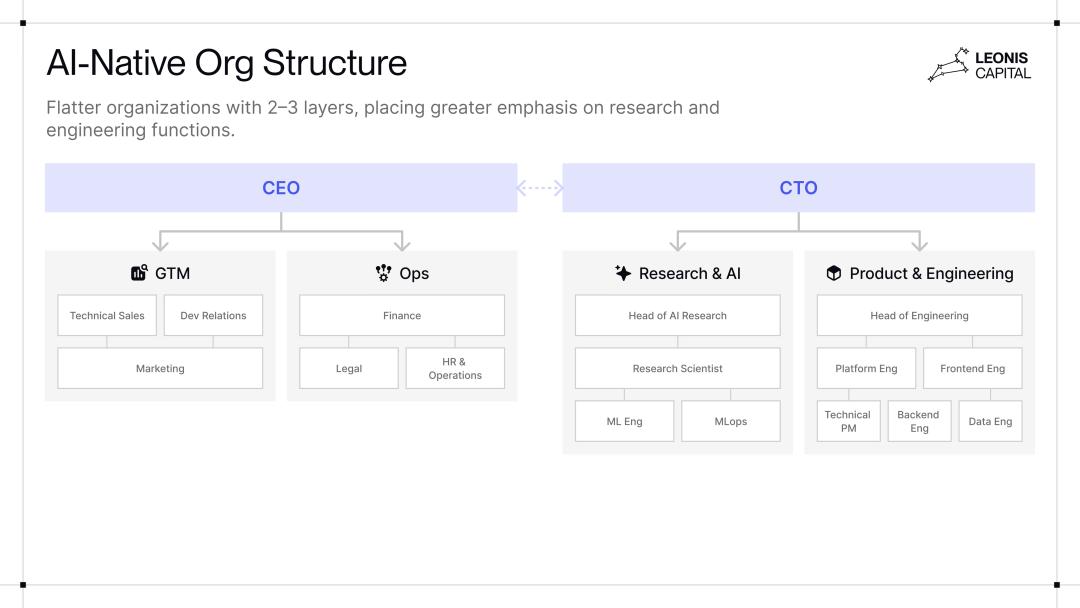Click the Marketing box
This screenshot has height=608, width=1080.
pos(160,368)
